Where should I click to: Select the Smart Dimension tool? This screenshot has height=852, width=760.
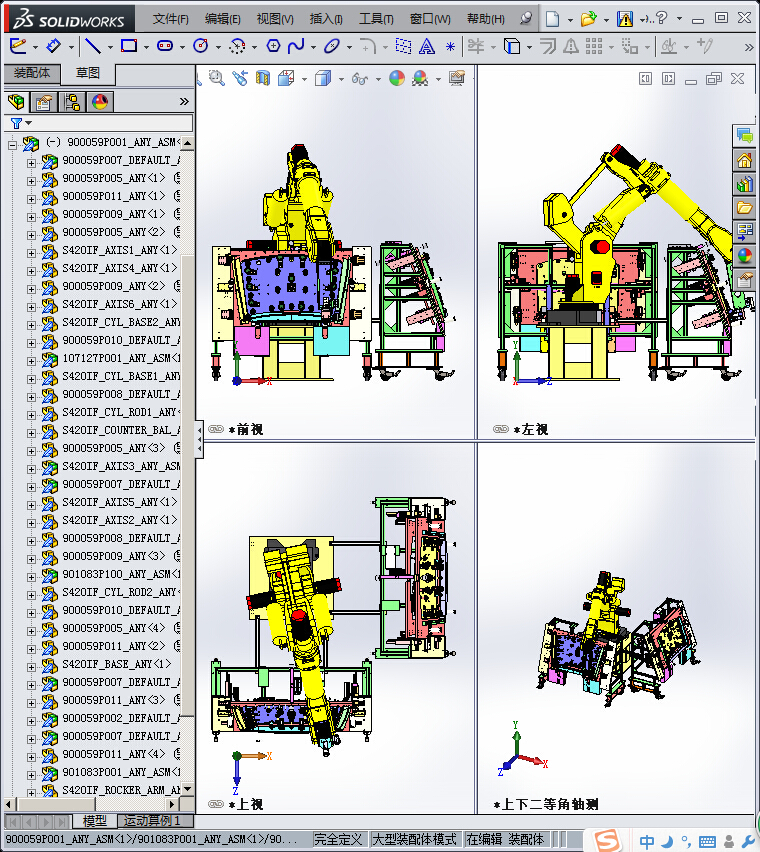pyautogui.click(x=53, y=46)
